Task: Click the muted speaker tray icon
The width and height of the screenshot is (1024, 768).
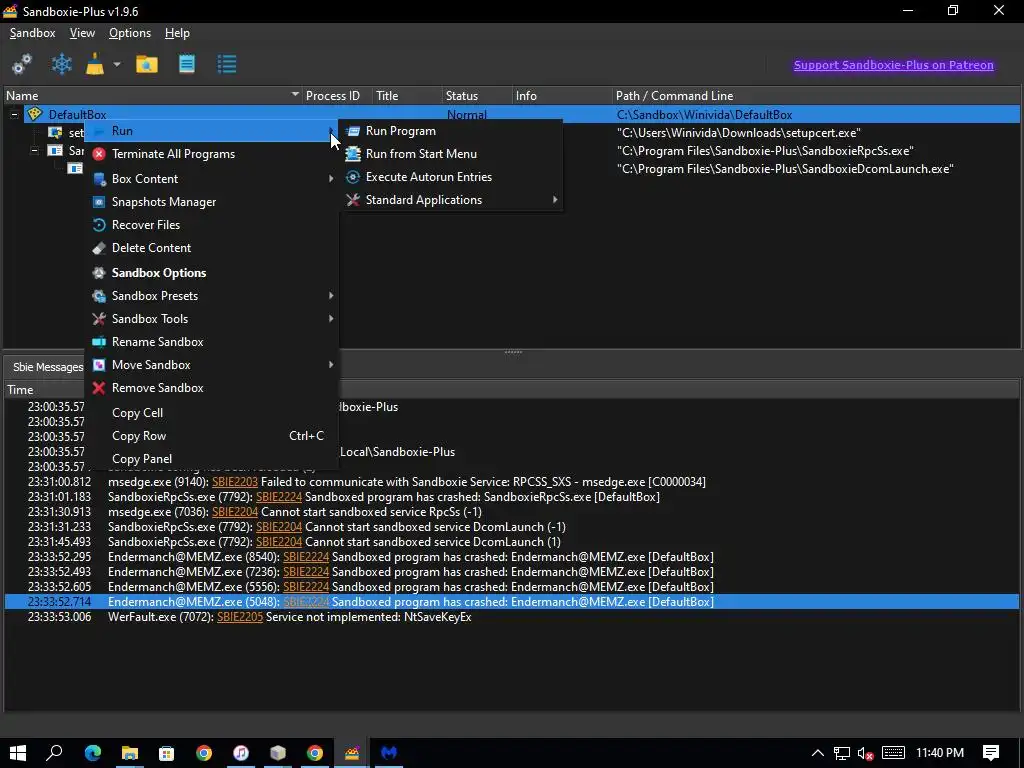Action: coord(865,754)
